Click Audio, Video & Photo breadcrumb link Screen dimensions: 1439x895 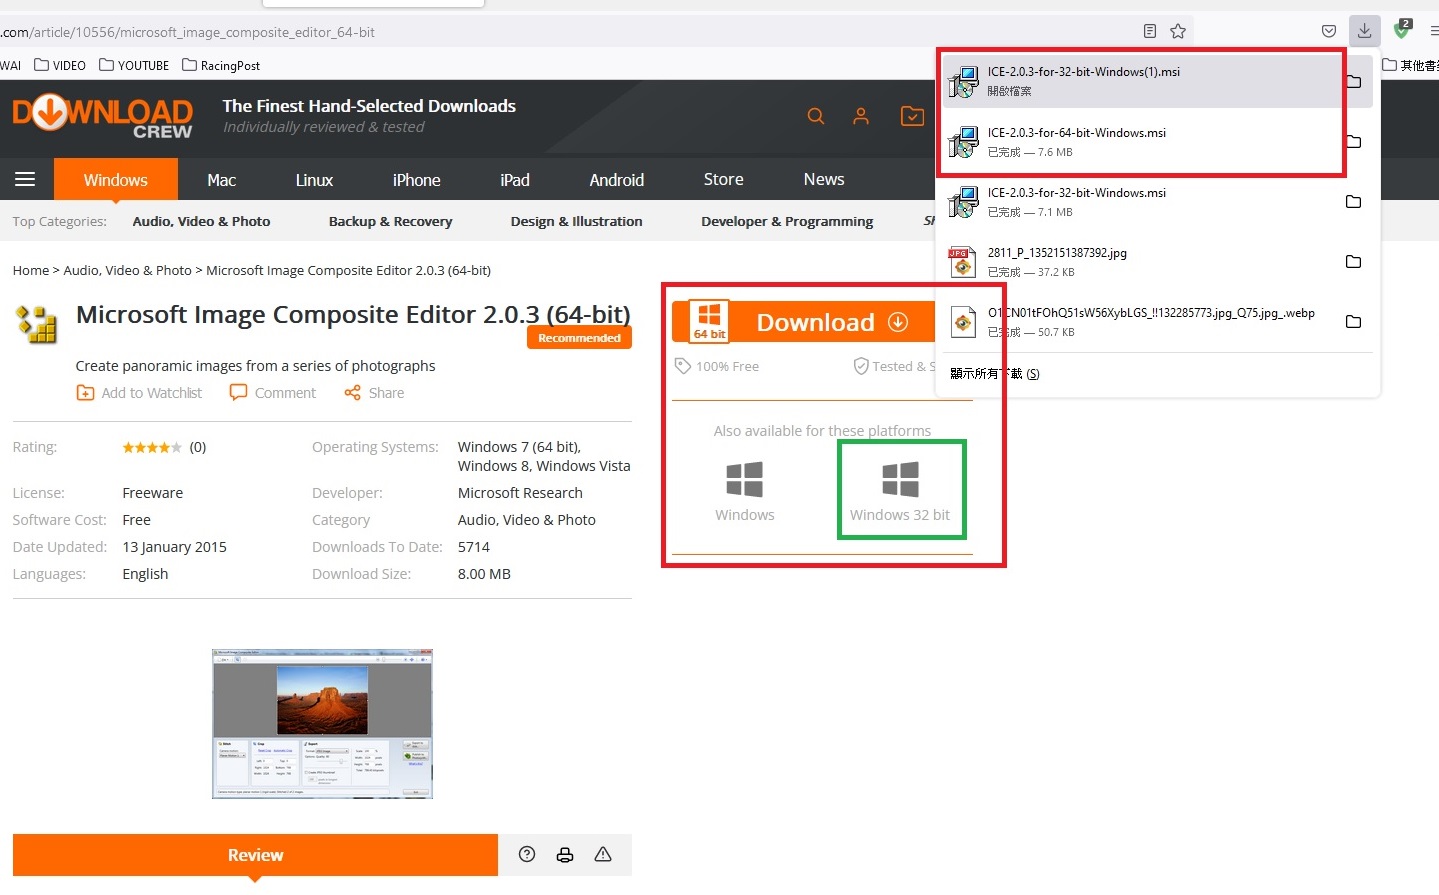128,270
